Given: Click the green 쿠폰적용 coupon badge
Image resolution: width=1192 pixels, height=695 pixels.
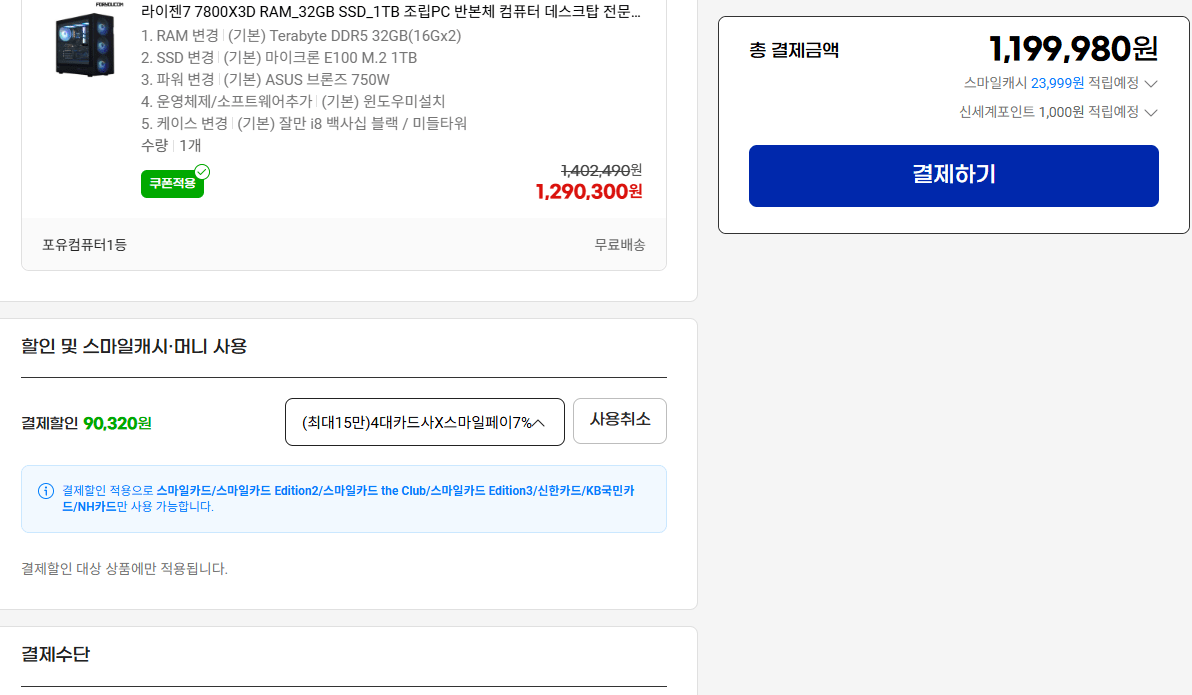Looking at the screenshot, I should [x=173, y=183].
